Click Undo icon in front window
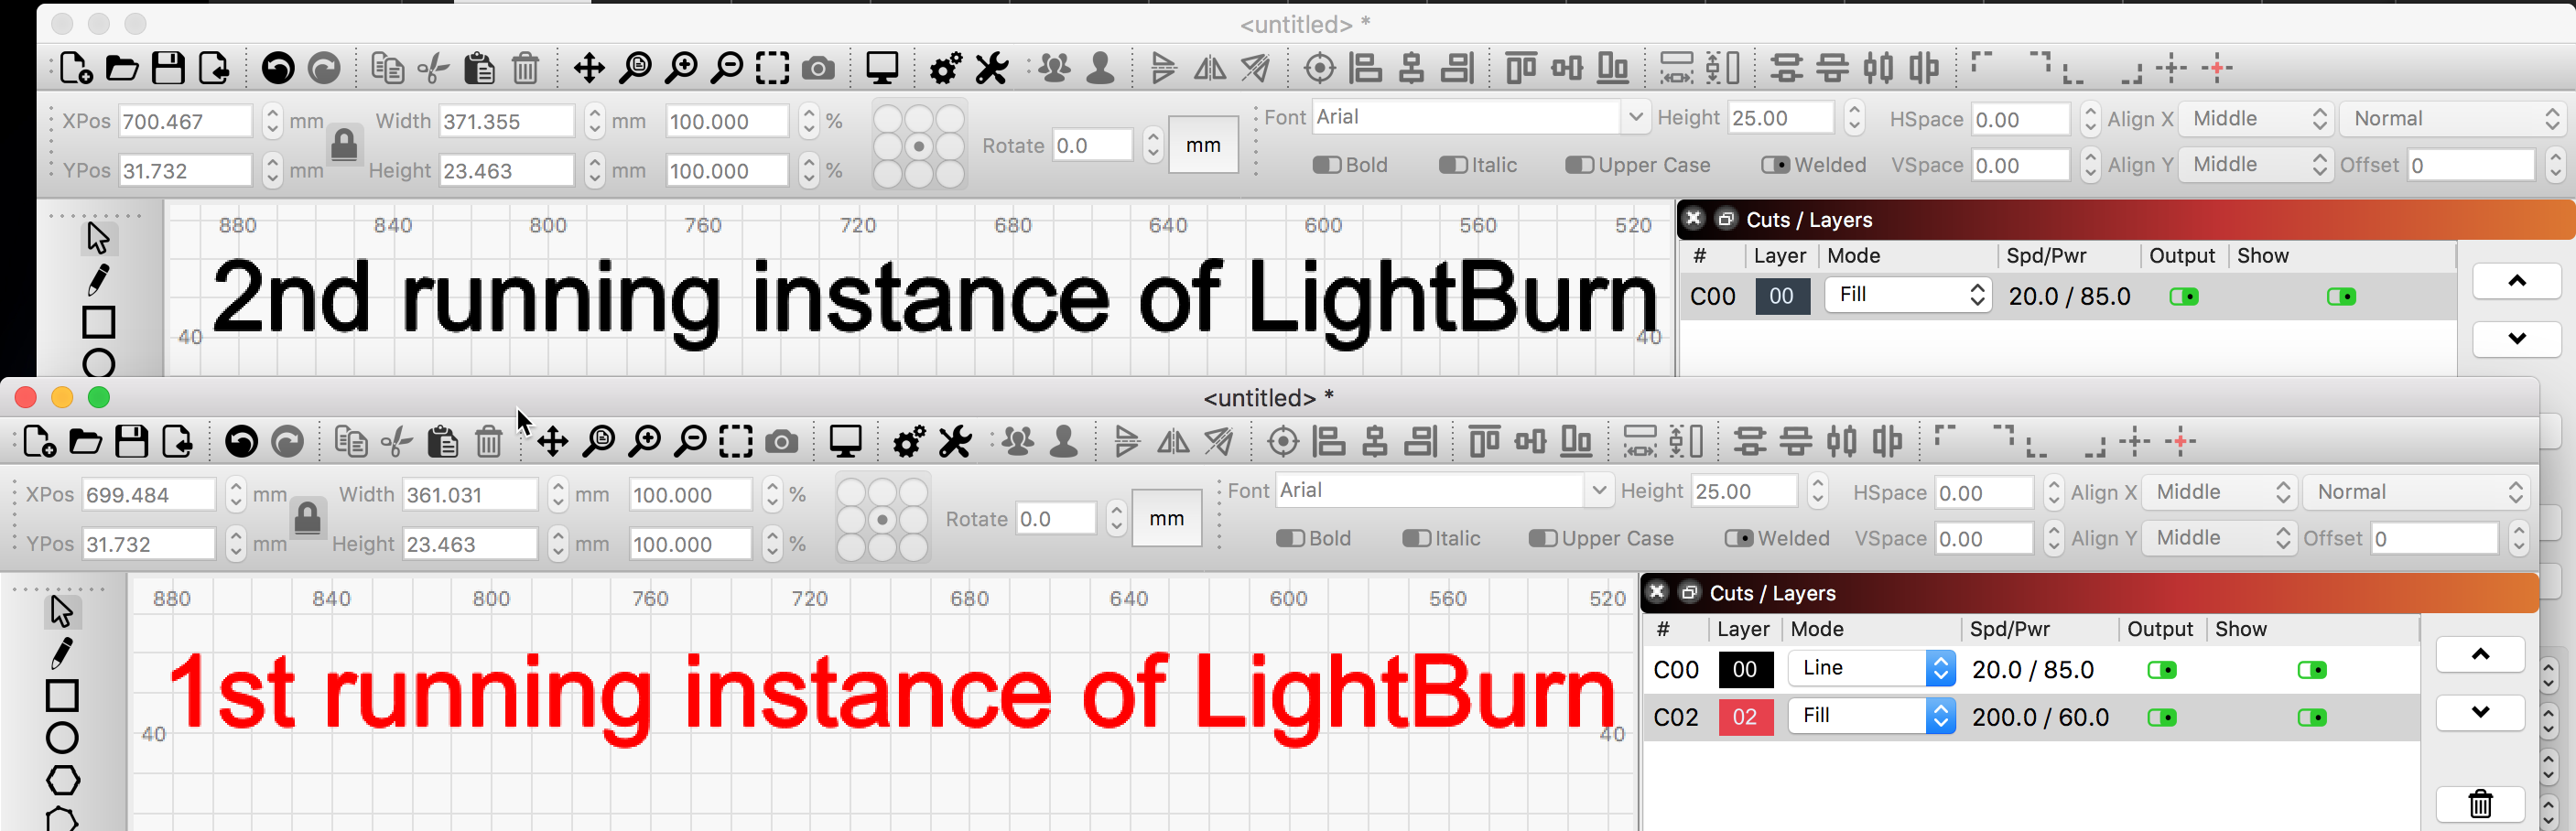The image size is (2576, 831). click(x=242, y=441)
